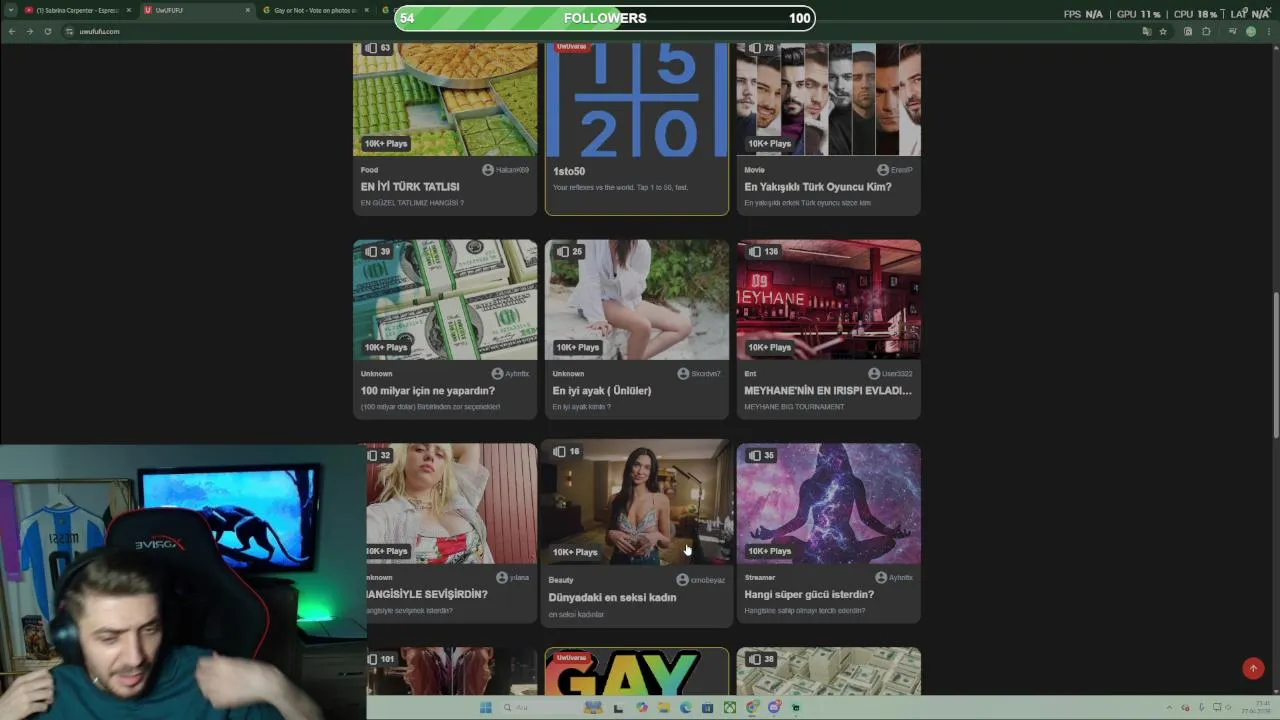The height and width of the screenshot is (720, 1280).
Task: Click the red MEYHANE bar thumbnail
Action: pos(829,300)
